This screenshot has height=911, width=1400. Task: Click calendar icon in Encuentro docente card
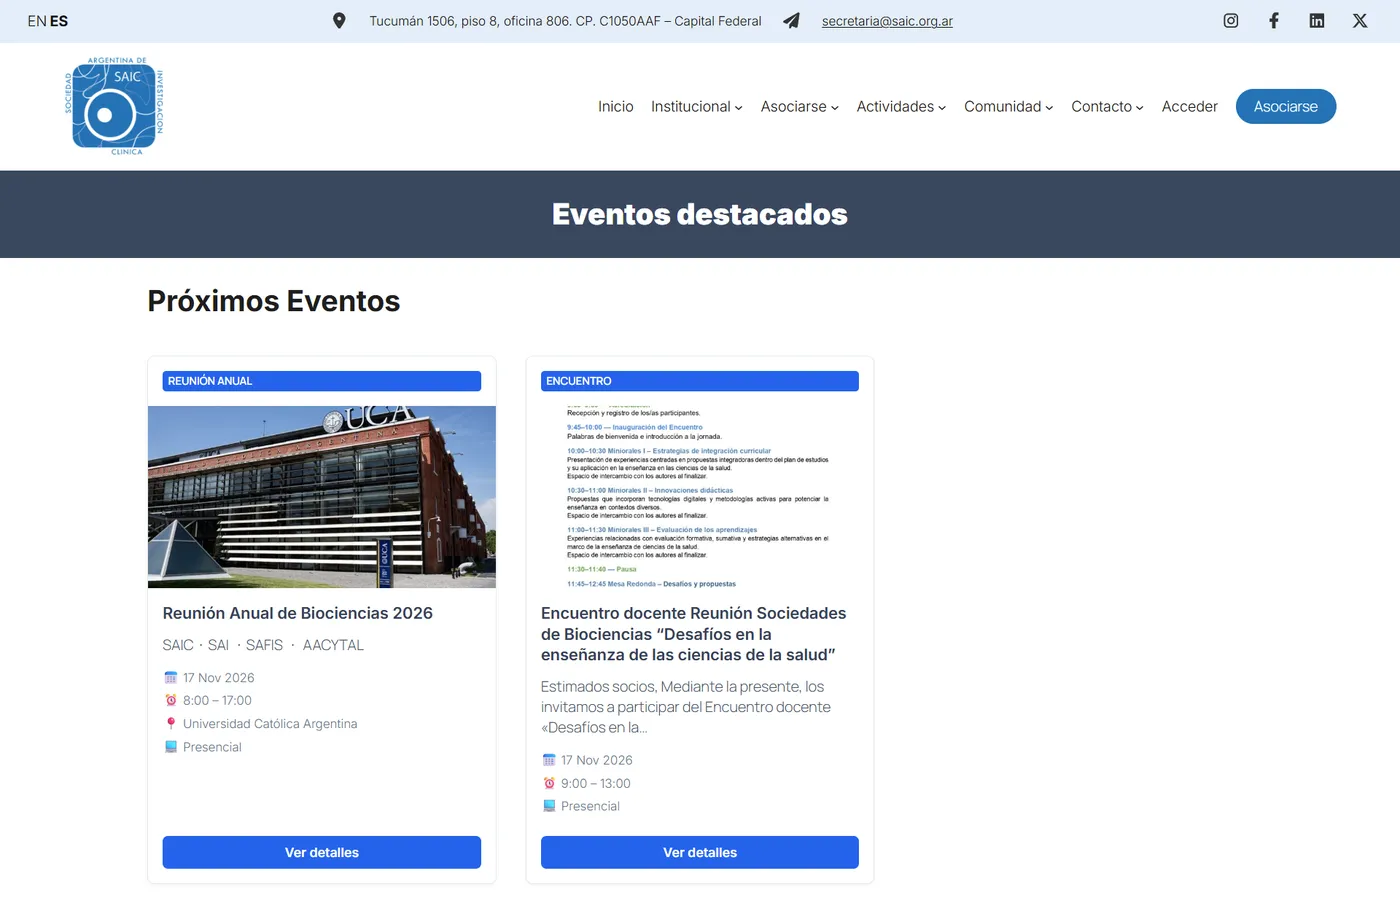[x=549, y=760]
